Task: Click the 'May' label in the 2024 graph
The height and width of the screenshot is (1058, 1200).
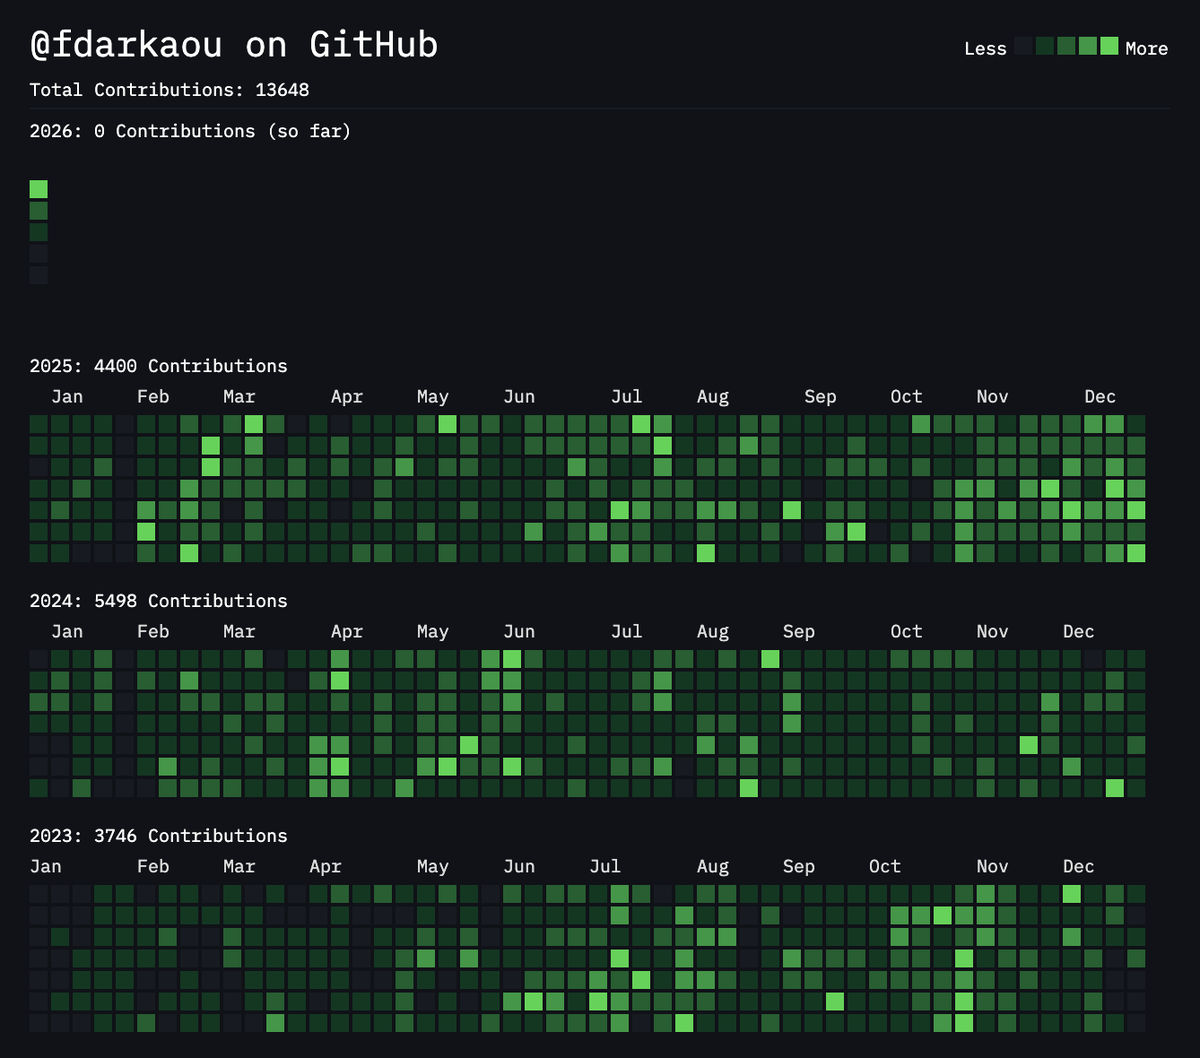Action: point(433,632)
